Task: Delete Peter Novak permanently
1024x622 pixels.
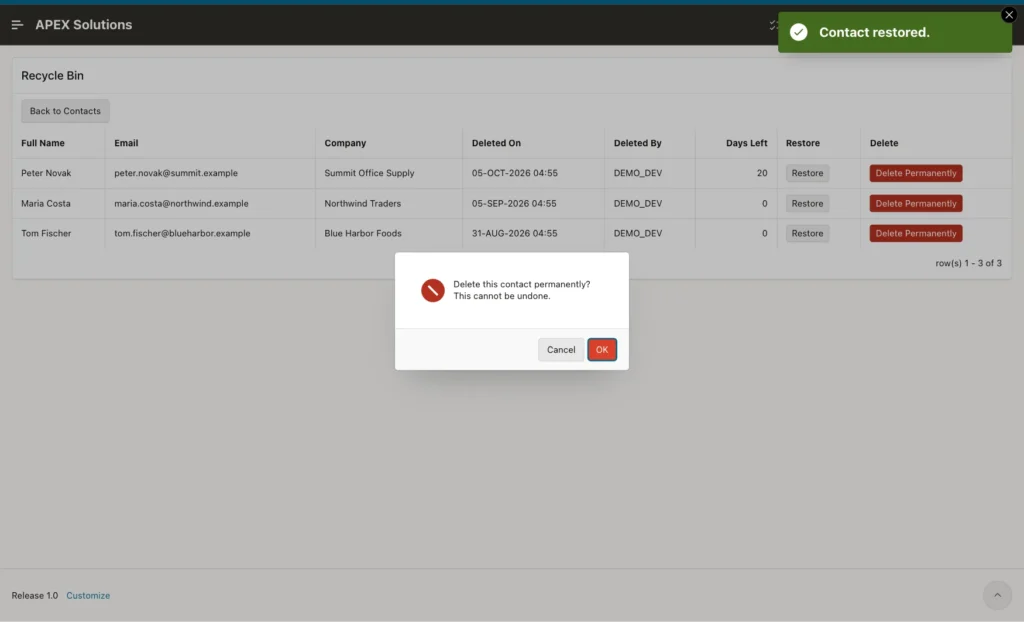Action: pos(916,173)
